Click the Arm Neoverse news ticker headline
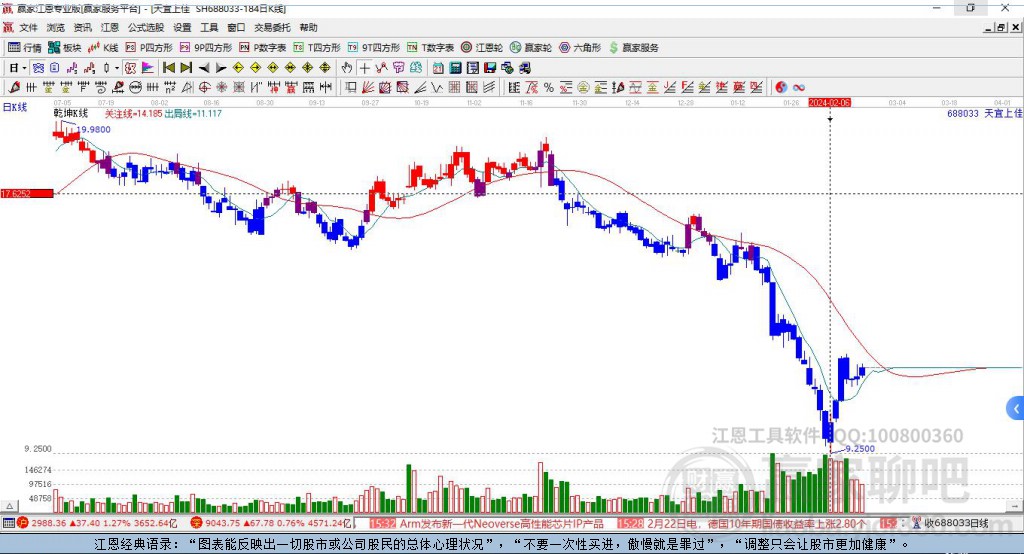This screenshot has width=1024, height=554. point(502,523)
